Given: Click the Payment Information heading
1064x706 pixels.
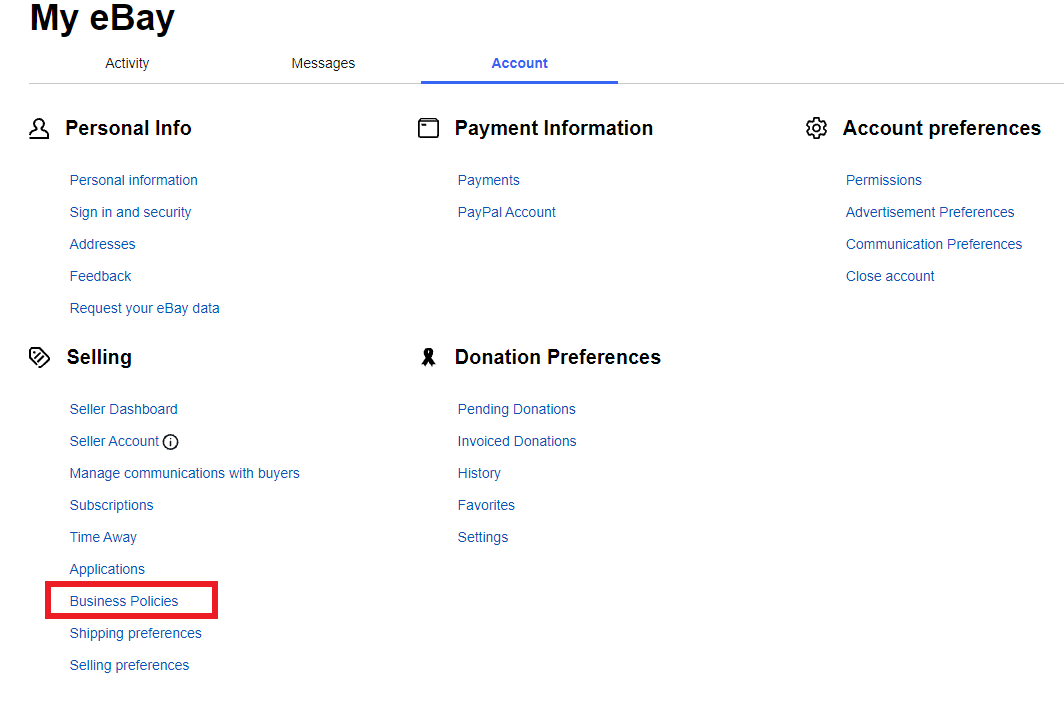Looking at the screenshot, I should (x=554, y=128).
